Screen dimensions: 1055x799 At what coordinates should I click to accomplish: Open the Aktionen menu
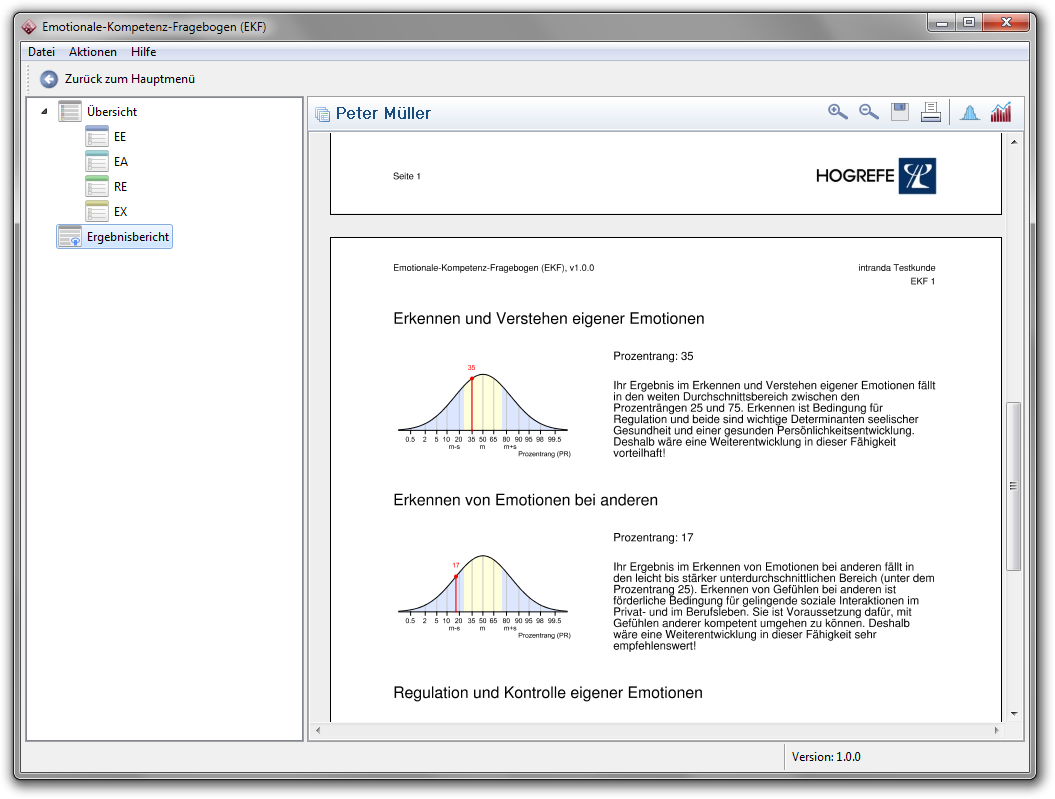click(93, 52)
